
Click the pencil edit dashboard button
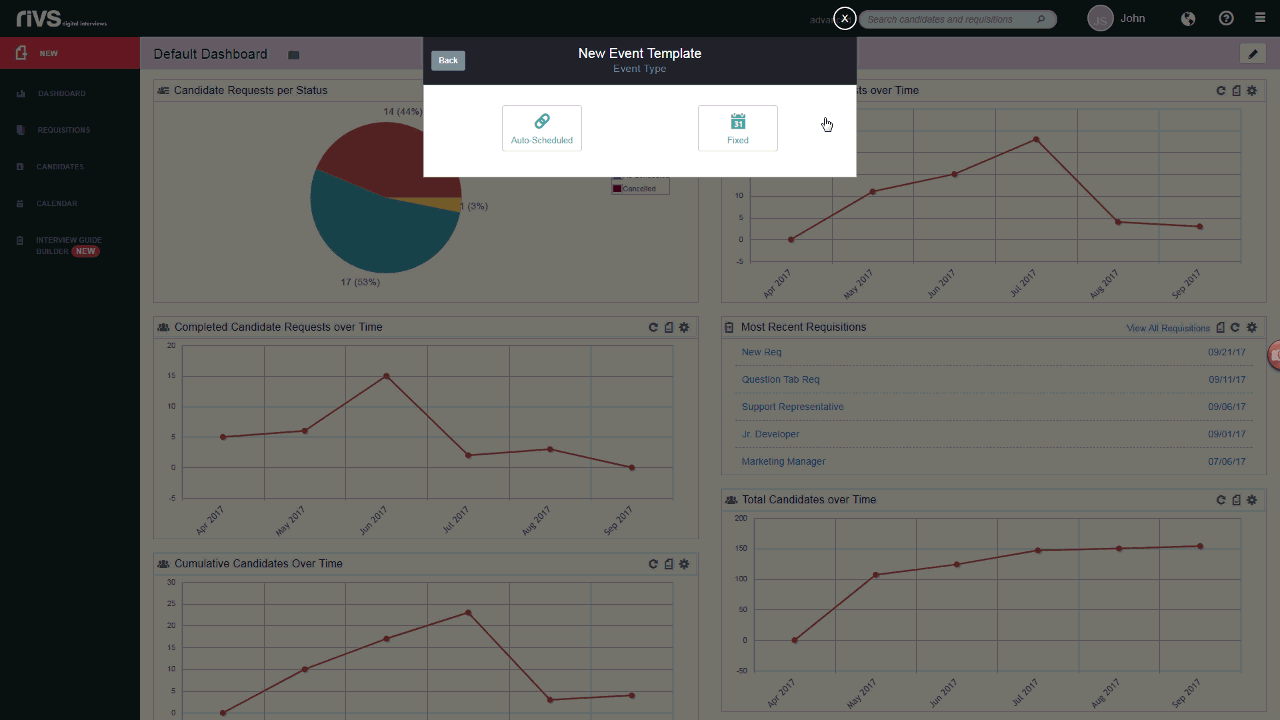1252,54
